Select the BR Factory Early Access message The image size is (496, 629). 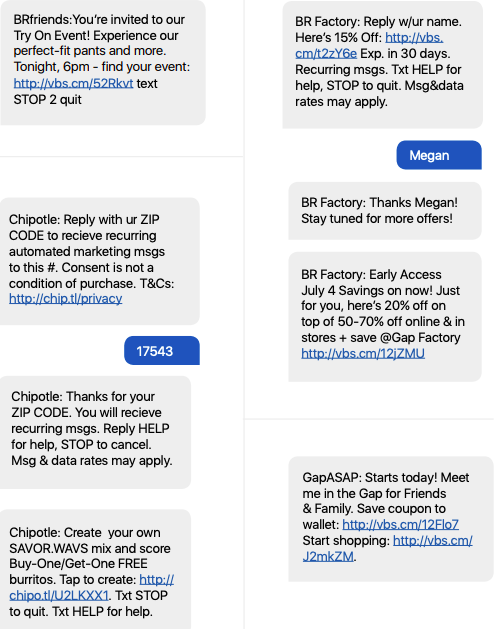click(385, 317)
